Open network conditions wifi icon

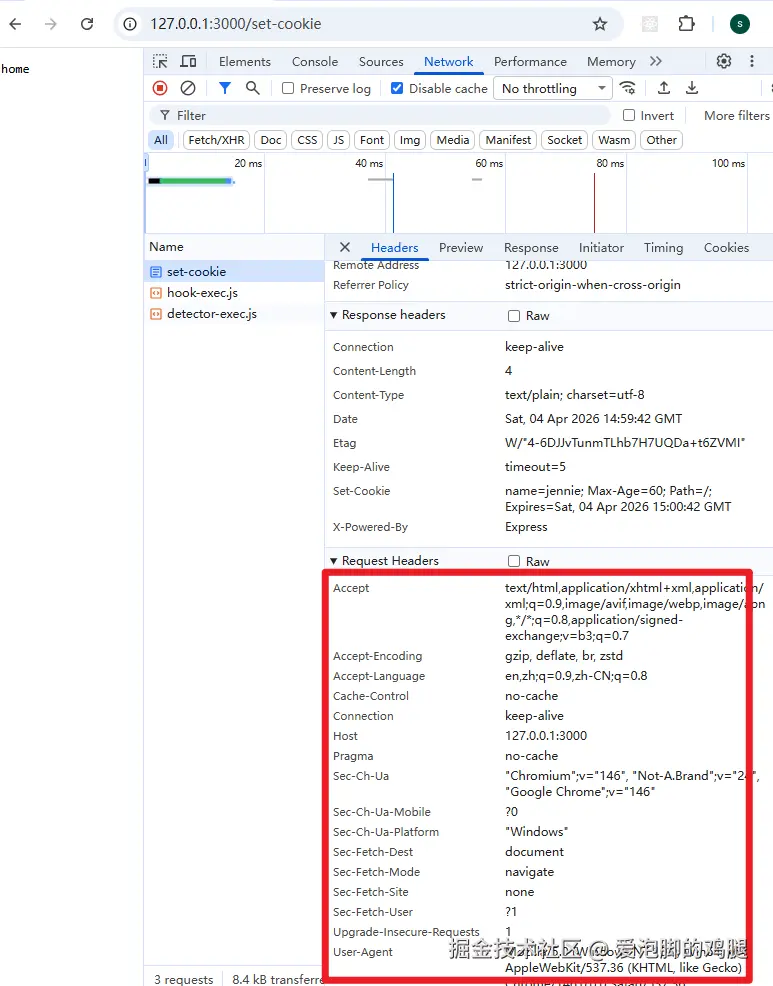tap(627, 88)
